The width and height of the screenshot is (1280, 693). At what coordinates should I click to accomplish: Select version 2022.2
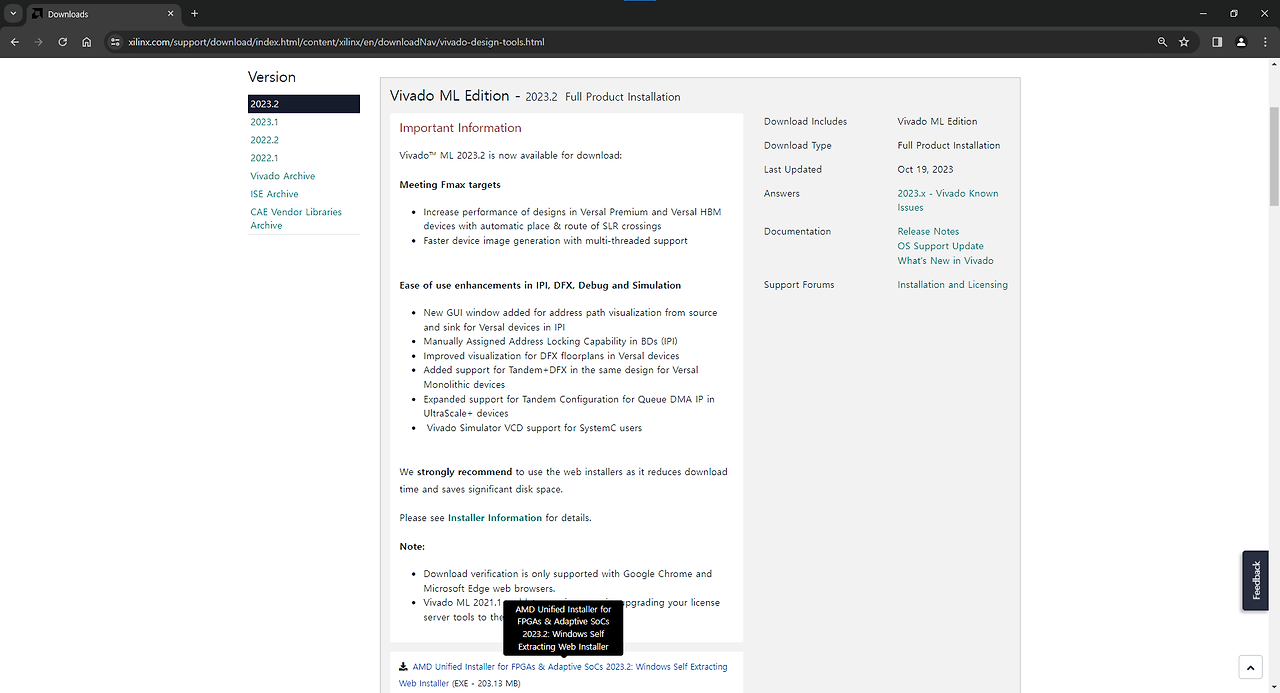(x=264, y=140)
